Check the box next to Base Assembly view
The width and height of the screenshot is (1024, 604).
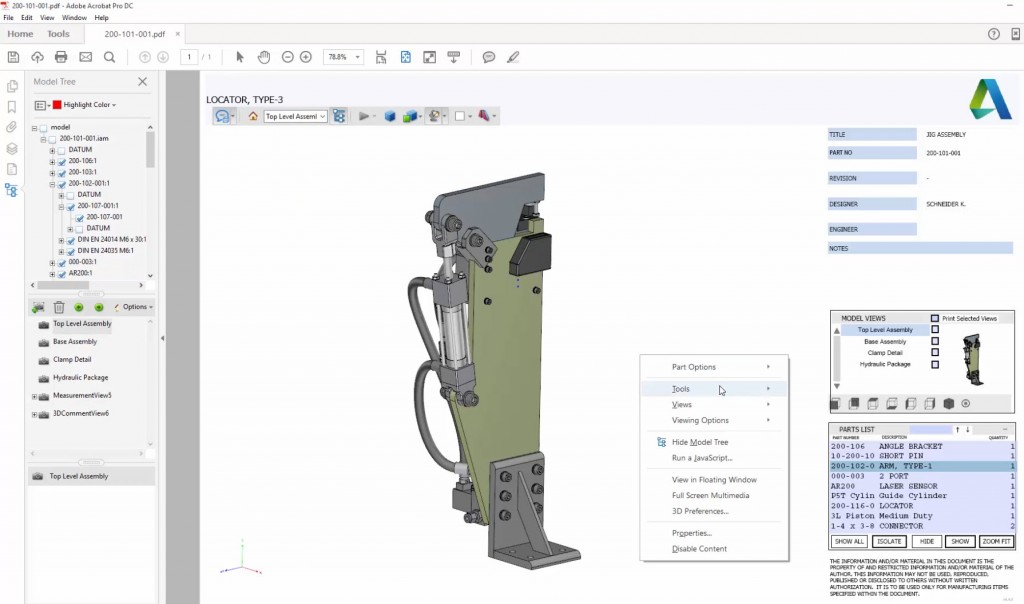click(x=936, y=341)
